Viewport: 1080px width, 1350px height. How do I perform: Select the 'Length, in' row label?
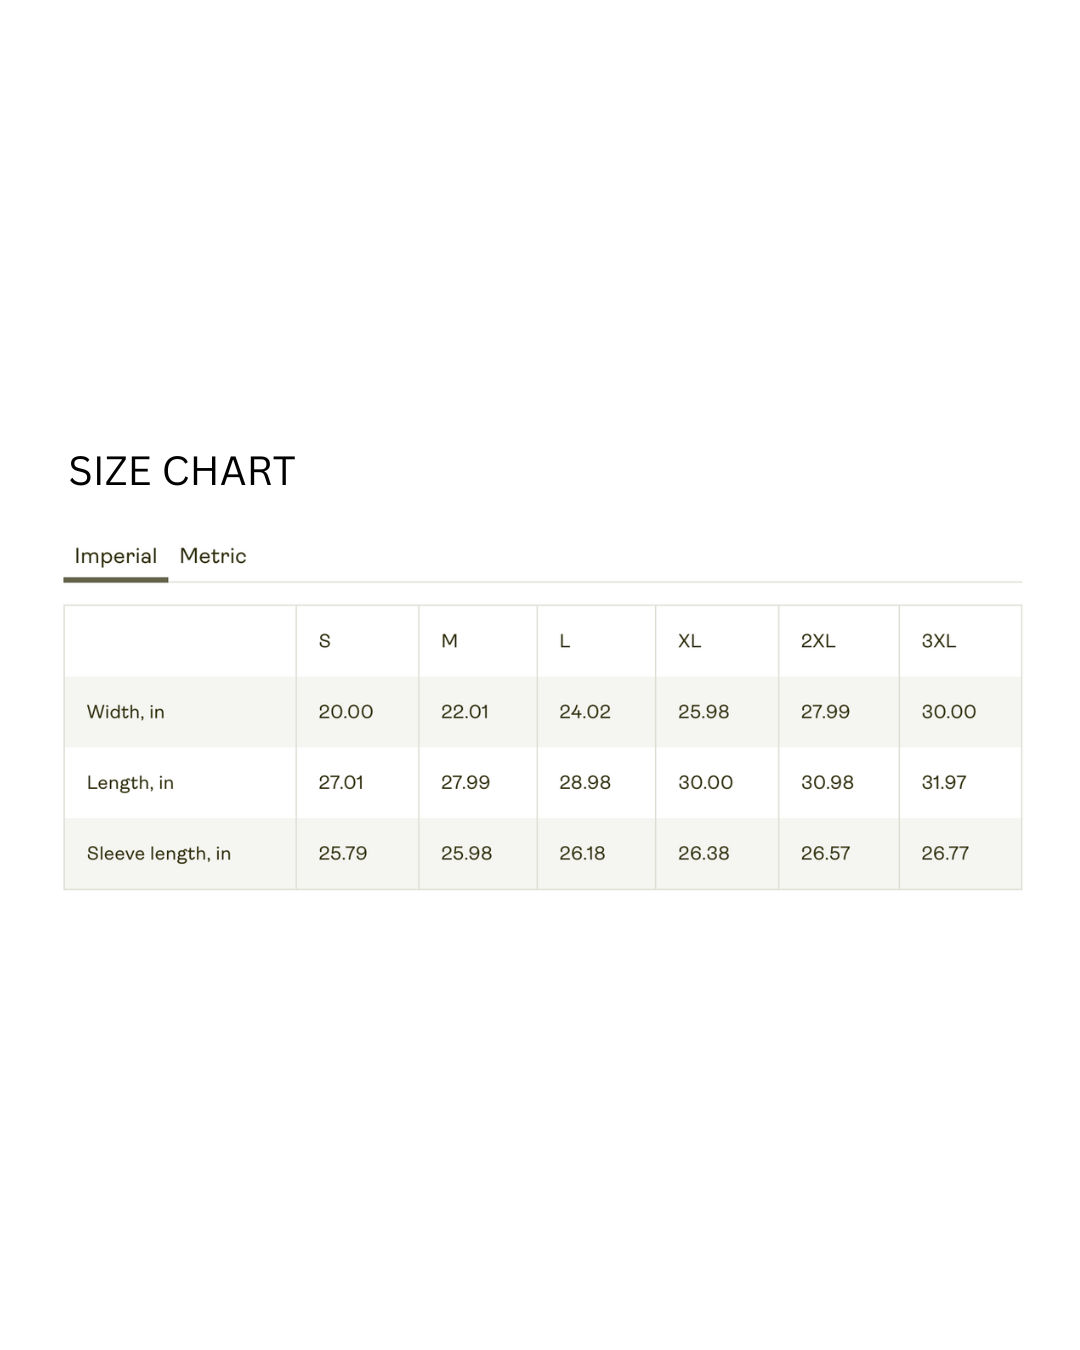[130, 783]
